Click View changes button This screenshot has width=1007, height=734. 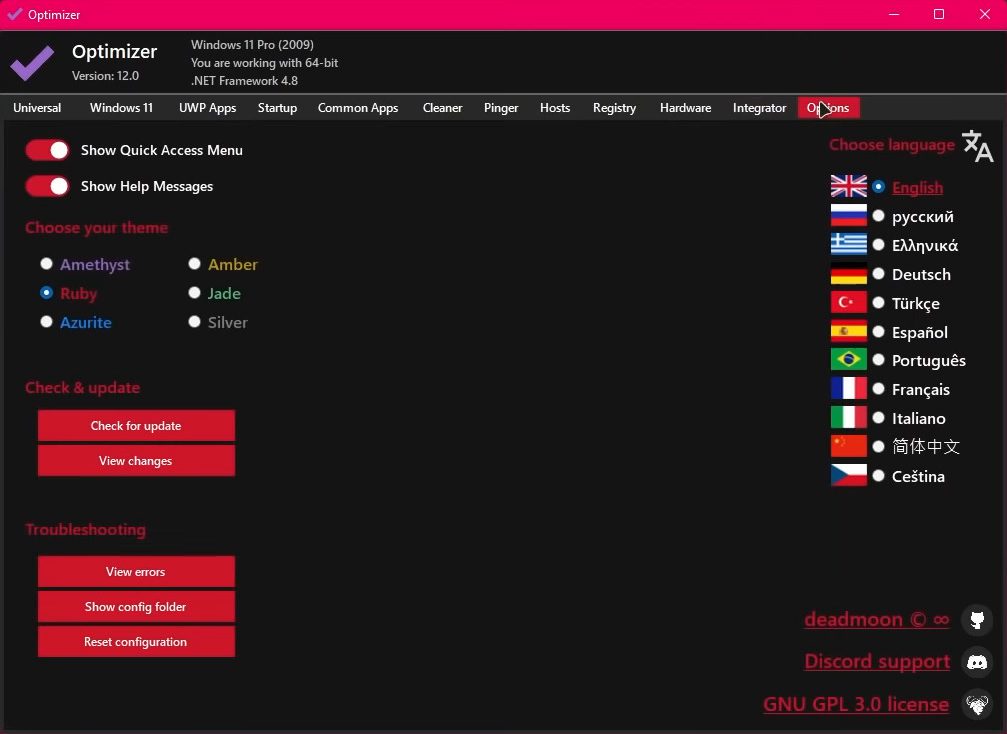tap(136, 460)
